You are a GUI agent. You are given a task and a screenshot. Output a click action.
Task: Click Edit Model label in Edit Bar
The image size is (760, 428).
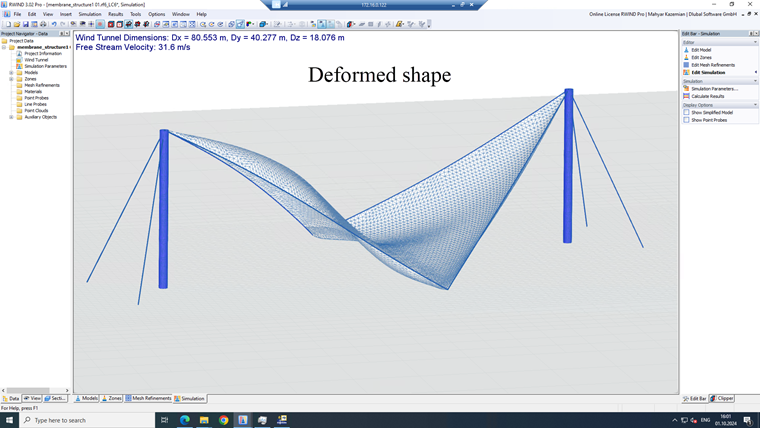[x=701, y=50]
